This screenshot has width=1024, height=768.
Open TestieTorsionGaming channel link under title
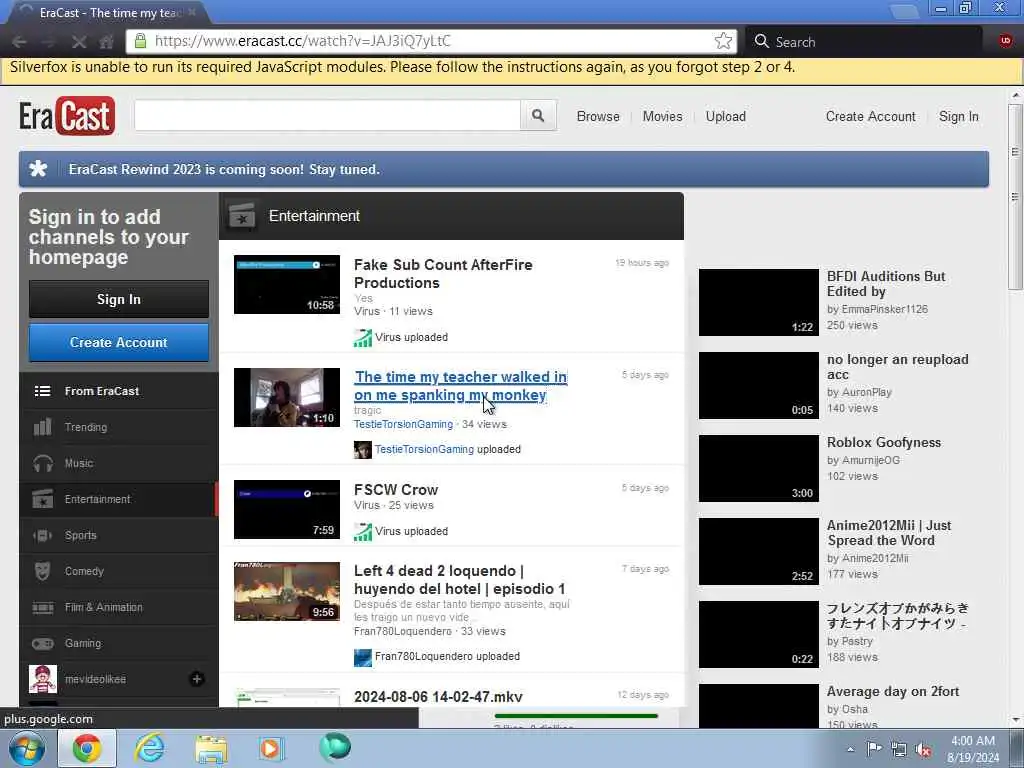point(403,424)
